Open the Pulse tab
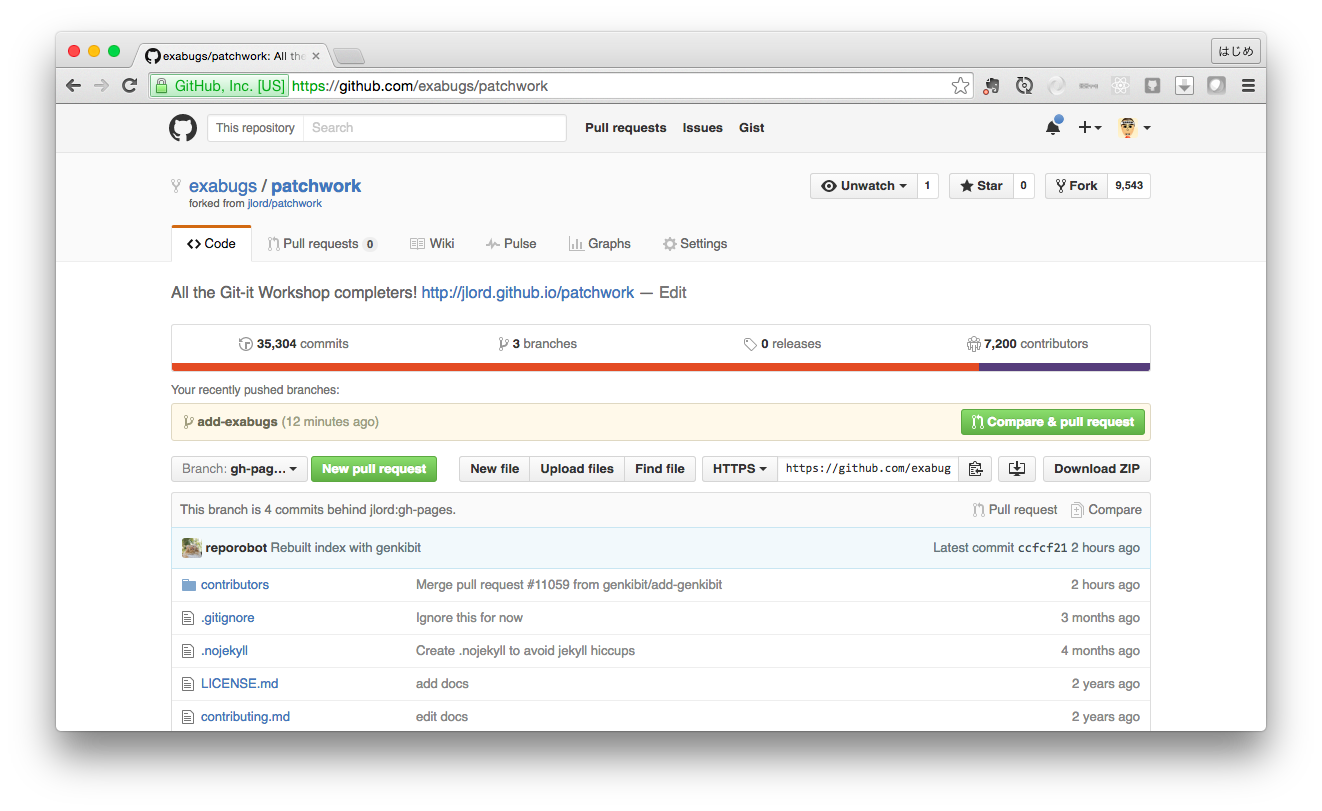The image size is (1322, 811). click(x=511, y=244)
